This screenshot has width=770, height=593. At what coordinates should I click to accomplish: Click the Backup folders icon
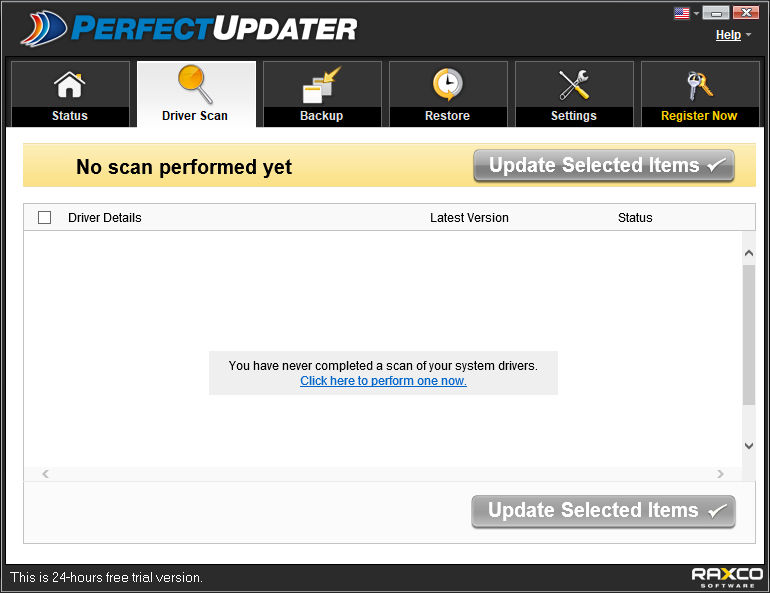[x=322, y=84]
